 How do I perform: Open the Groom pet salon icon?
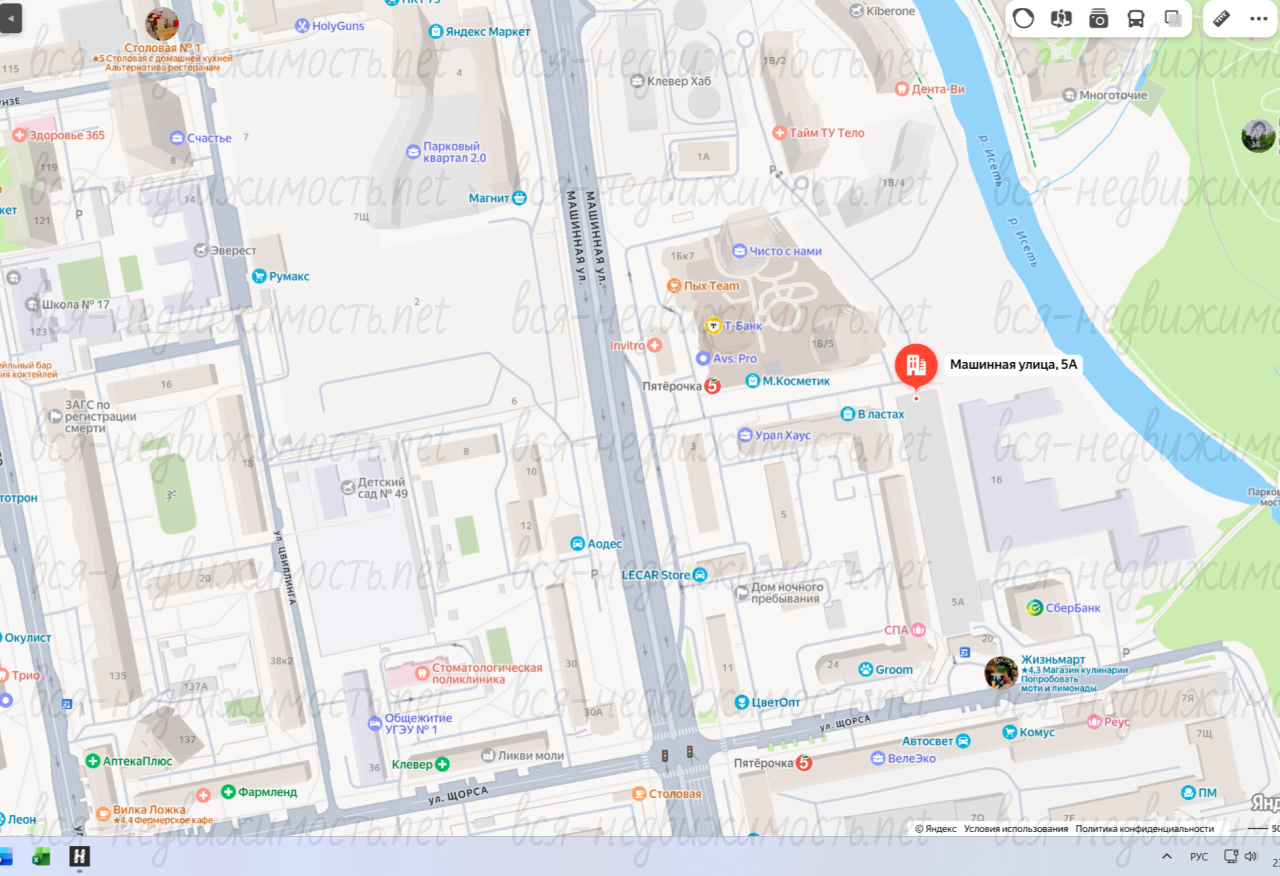[x=865, y=669]
